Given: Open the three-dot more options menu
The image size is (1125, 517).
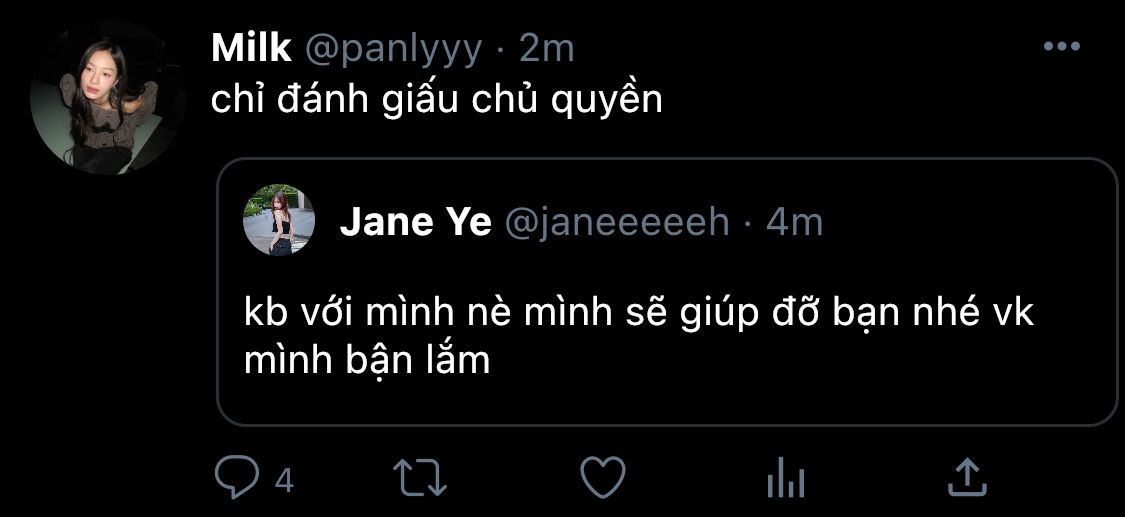Looking at the screenshot, I should [x=1062, y=47].
